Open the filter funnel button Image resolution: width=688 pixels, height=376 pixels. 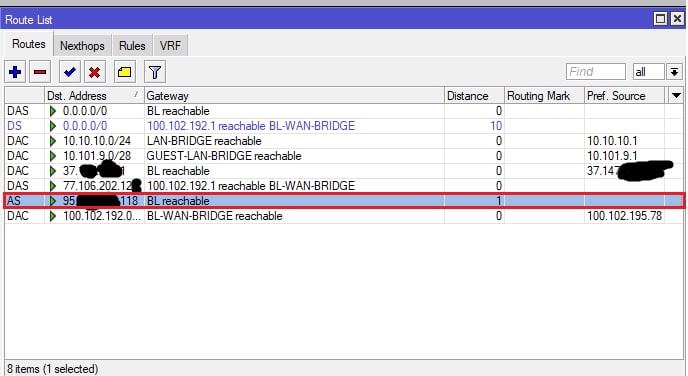pyautogui.click(x=154, y=72)
